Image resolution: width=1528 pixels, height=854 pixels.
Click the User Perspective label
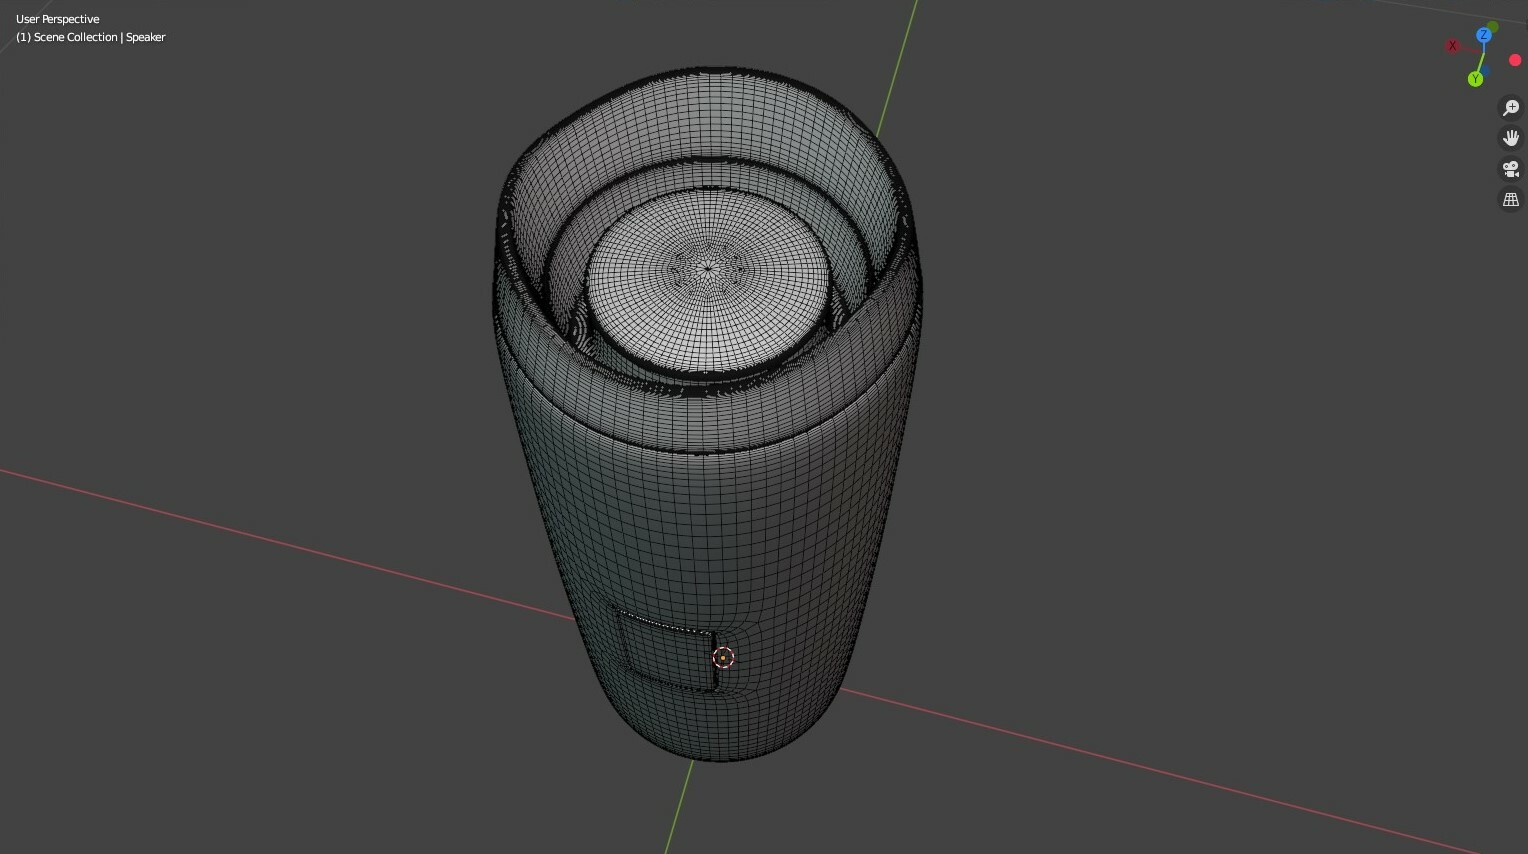57,19
